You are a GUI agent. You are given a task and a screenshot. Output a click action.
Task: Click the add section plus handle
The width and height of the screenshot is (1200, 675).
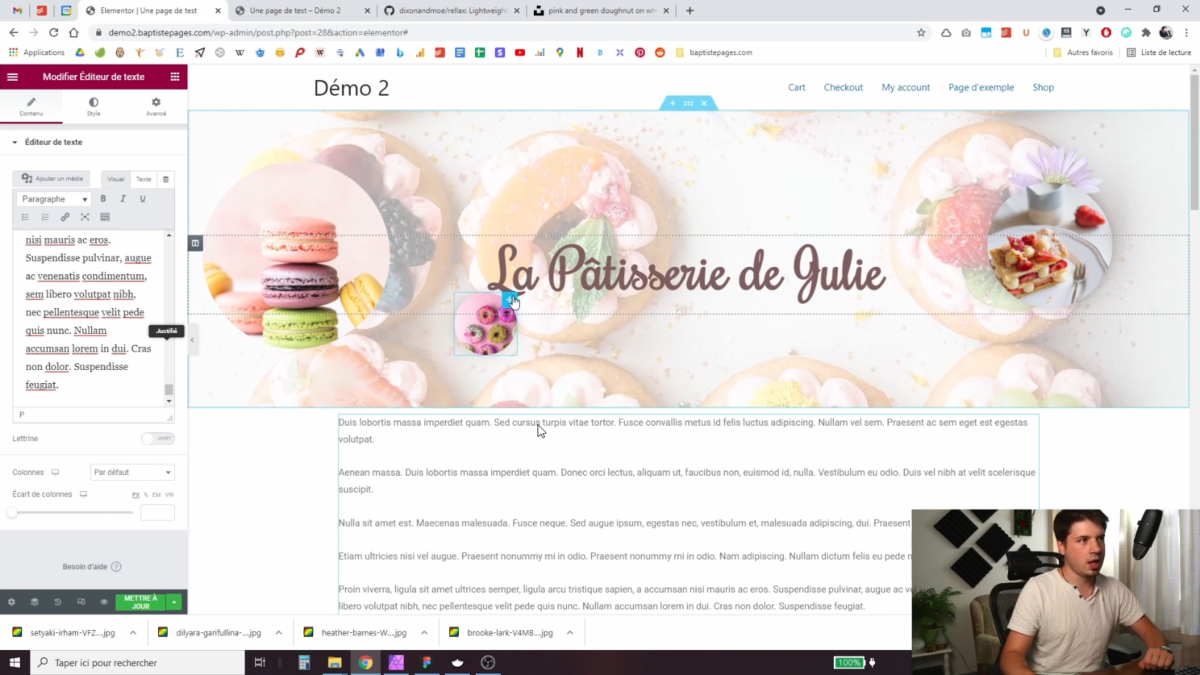point(673,103)
